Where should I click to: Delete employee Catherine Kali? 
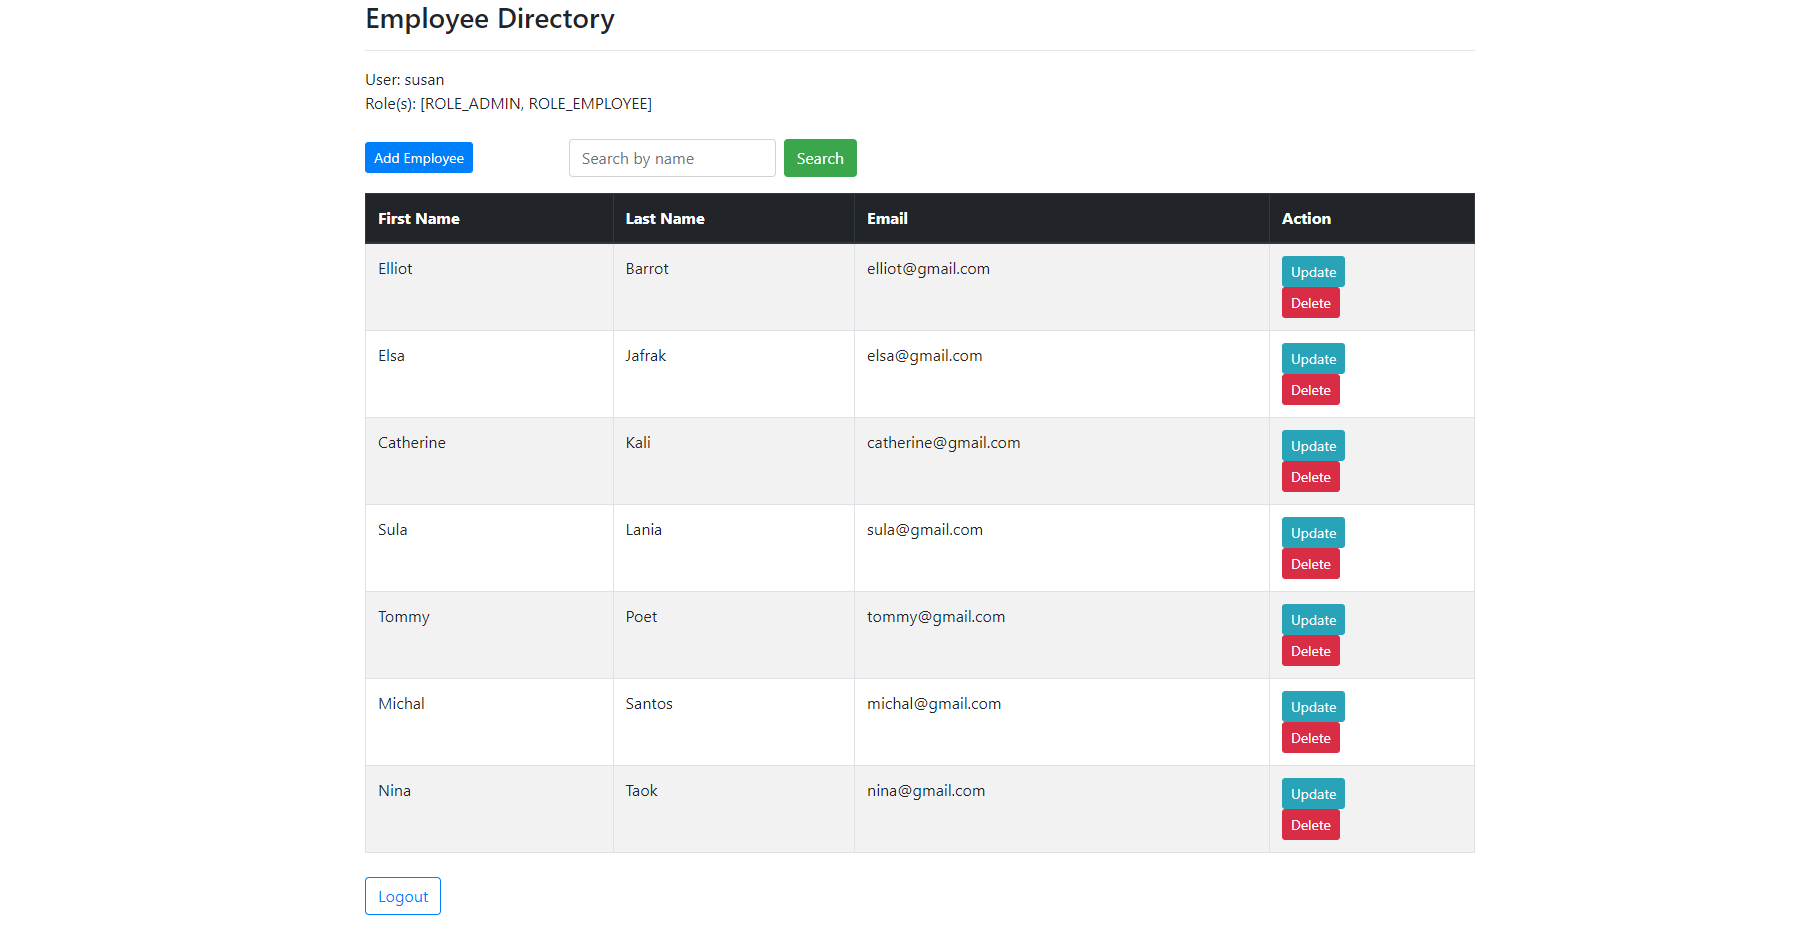point(1310,476)
